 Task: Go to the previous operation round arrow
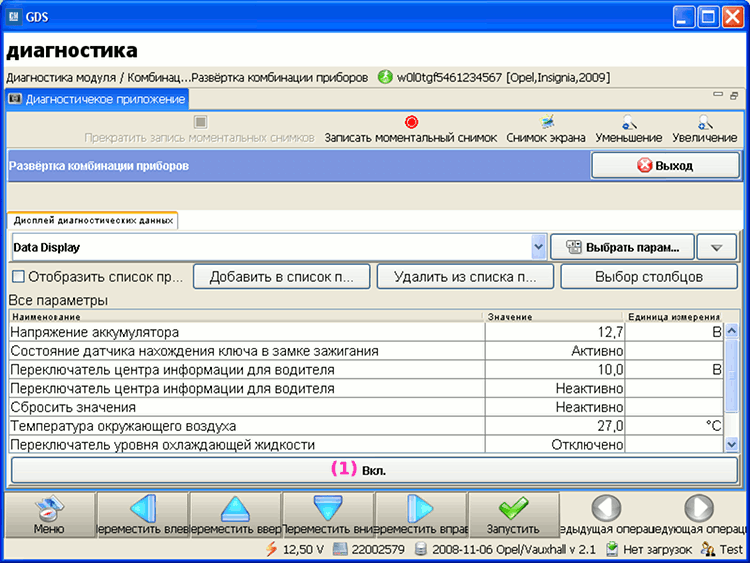point(606,508)
